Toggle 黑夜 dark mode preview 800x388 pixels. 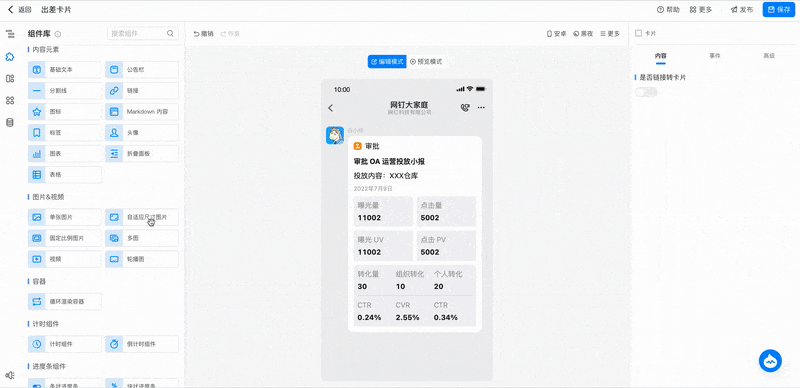coord(583,34)
